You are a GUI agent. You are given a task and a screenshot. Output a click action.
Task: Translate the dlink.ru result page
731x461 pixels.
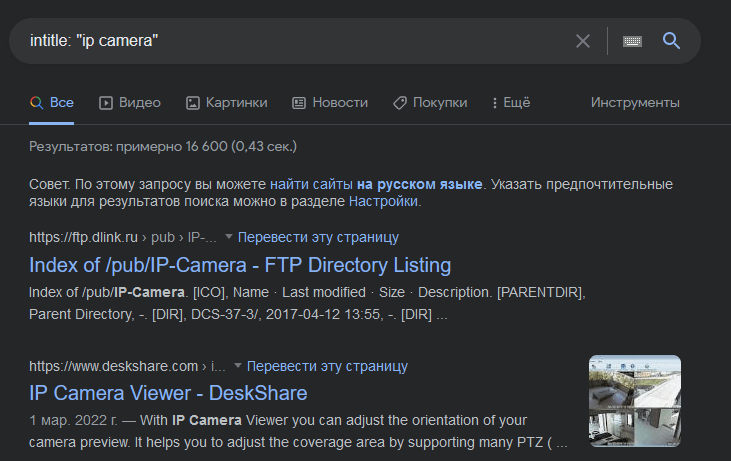point(318,237)
